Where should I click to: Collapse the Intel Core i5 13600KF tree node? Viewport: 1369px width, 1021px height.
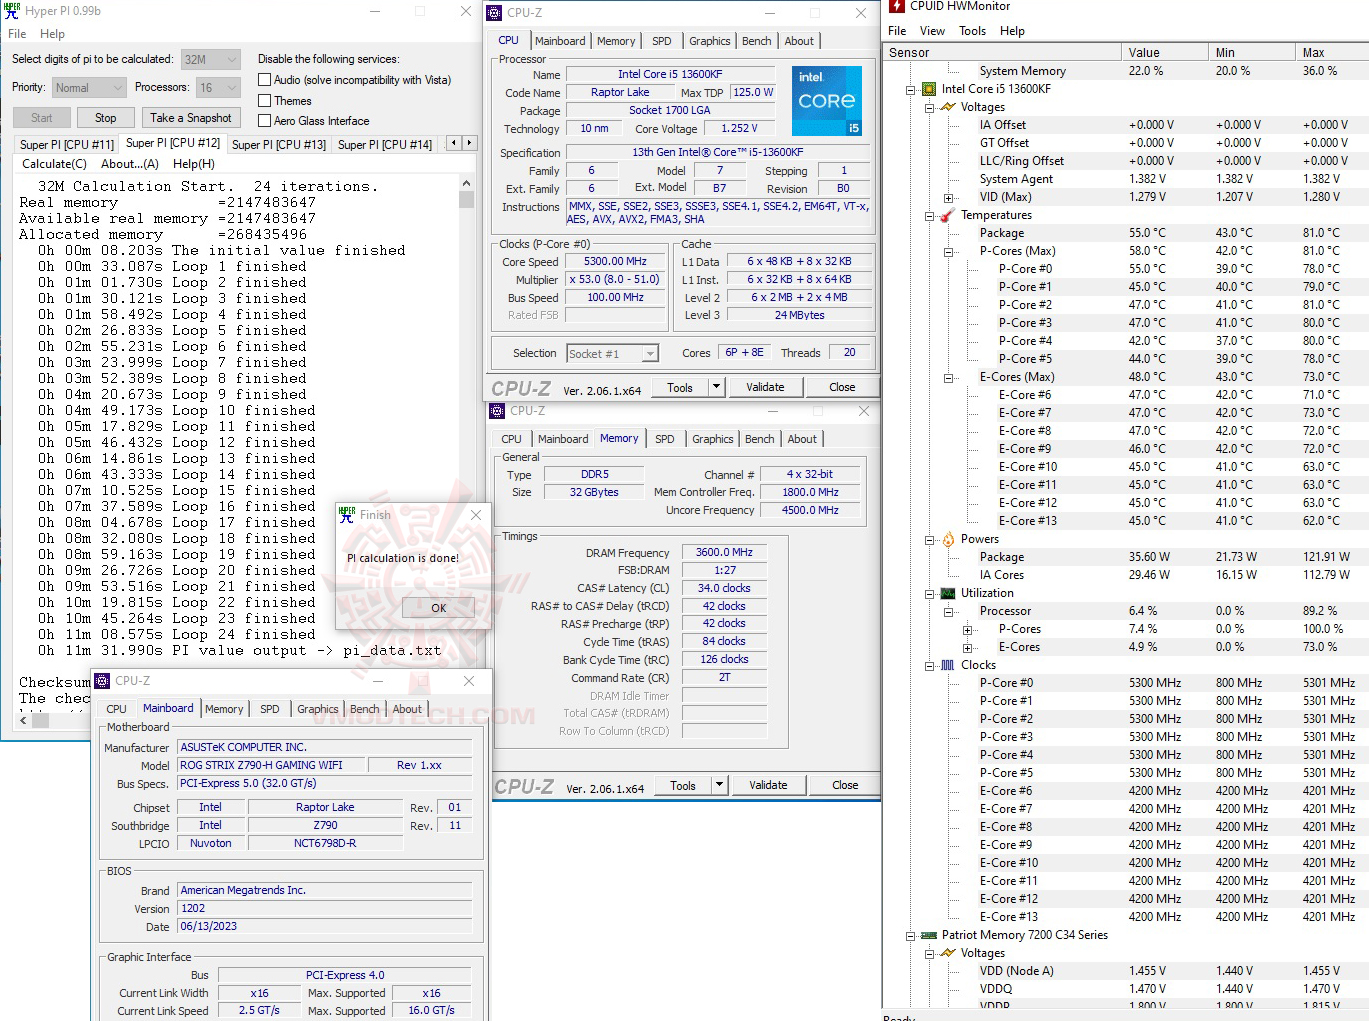pyautogui.click(x=911, y=89)
